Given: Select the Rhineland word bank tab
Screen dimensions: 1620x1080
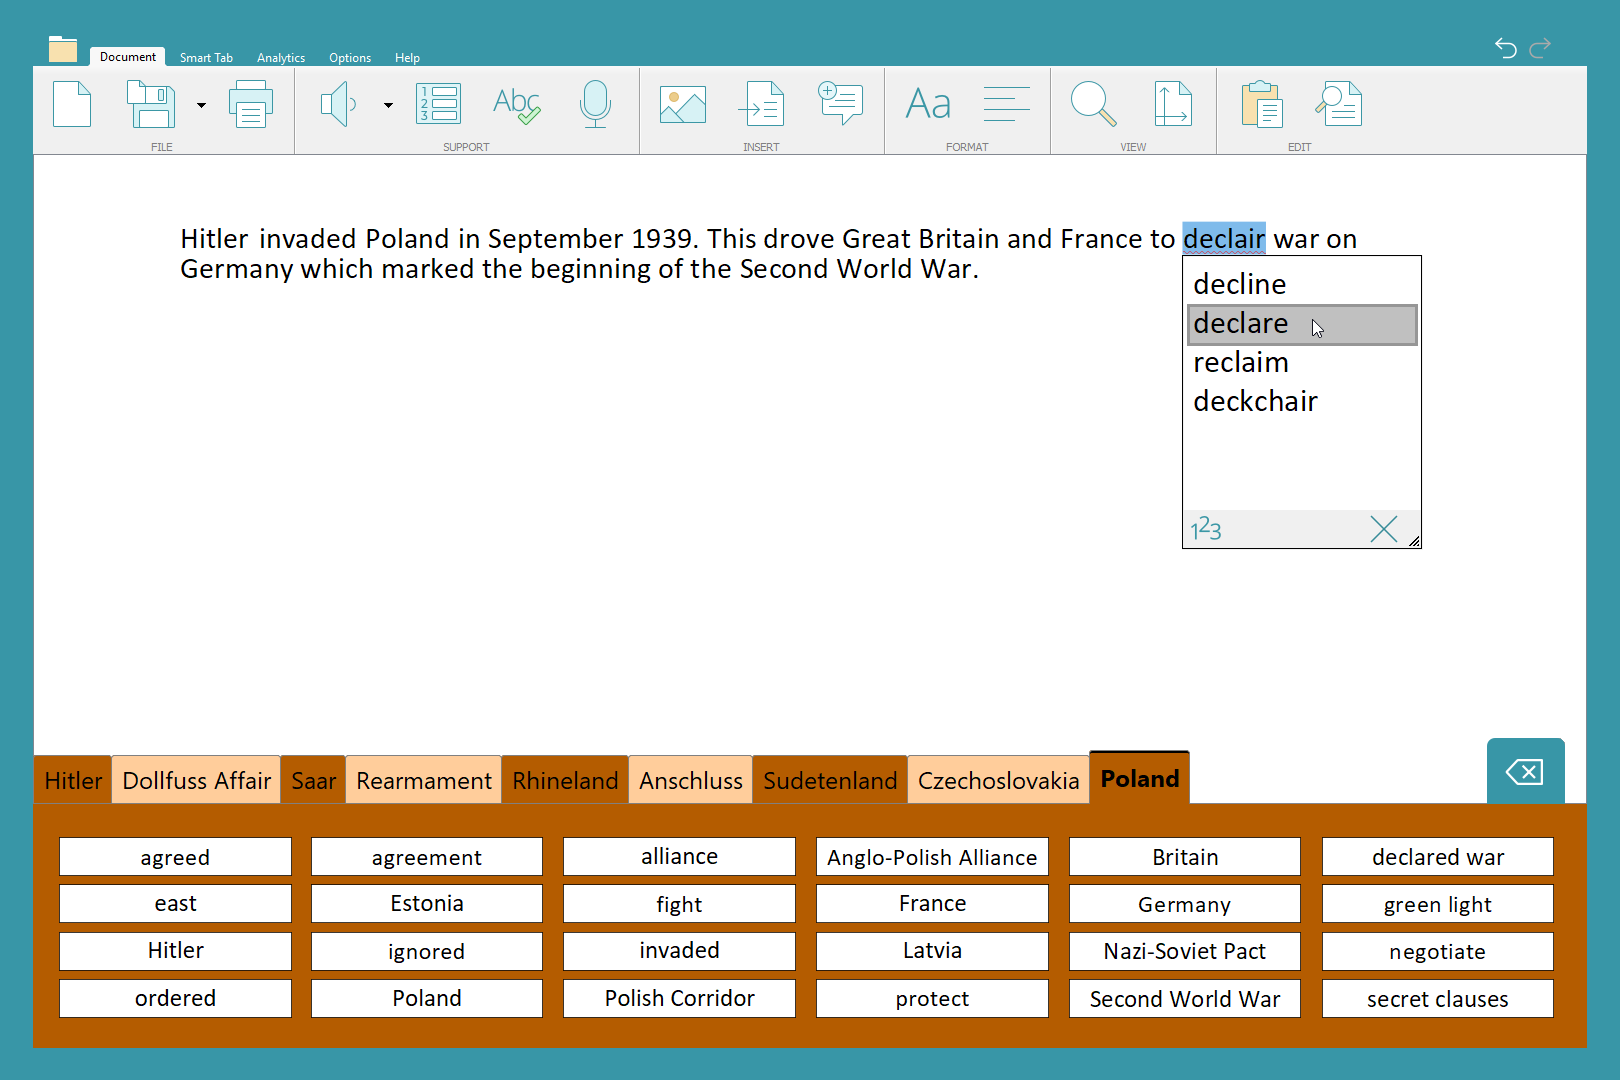Looking at the screenshot, I should tap(565, 781).
